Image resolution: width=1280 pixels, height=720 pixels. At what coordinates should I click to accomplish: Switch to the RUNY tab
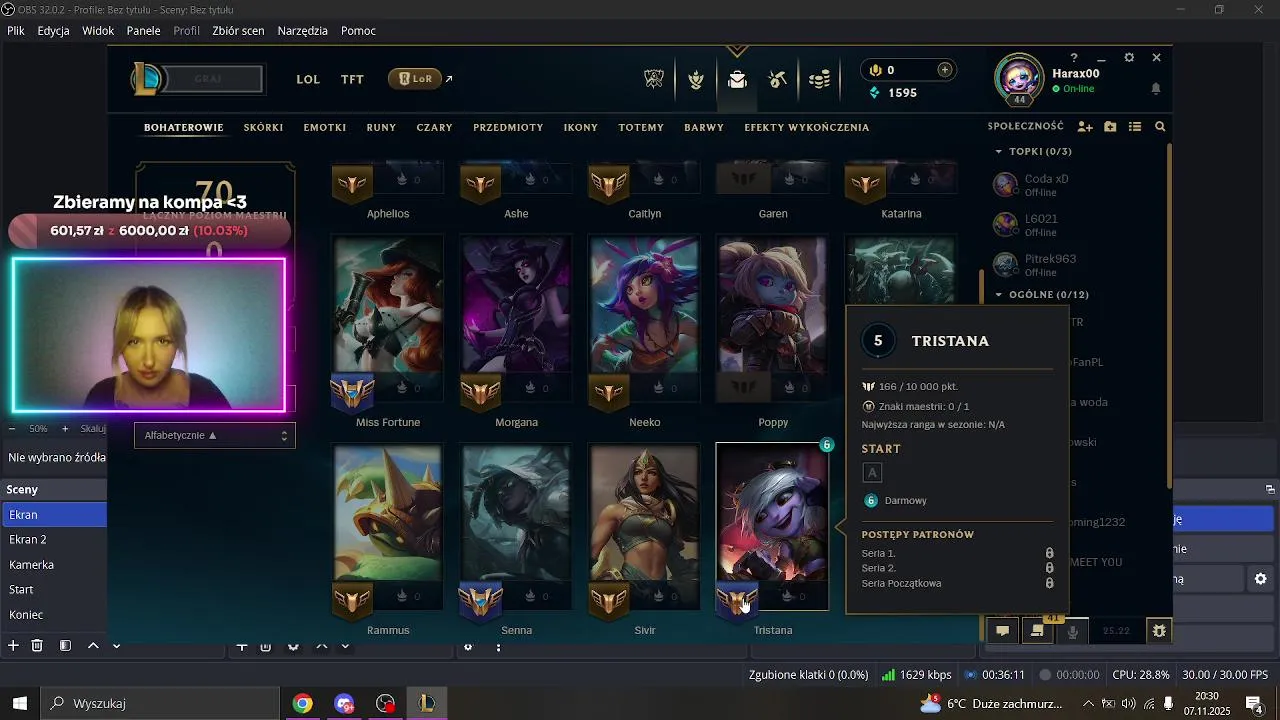[x=381, y=128]
